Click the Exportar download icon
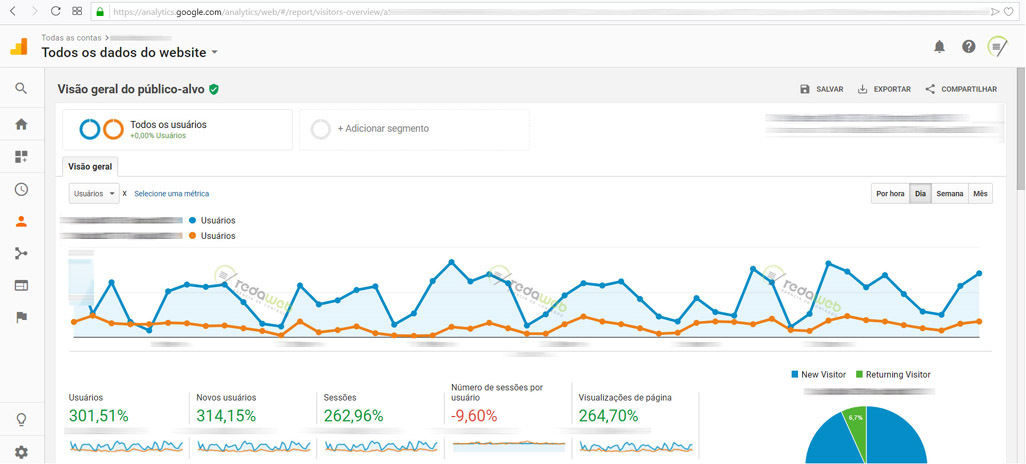The image size is (1026, 464). tap(862, 89)
